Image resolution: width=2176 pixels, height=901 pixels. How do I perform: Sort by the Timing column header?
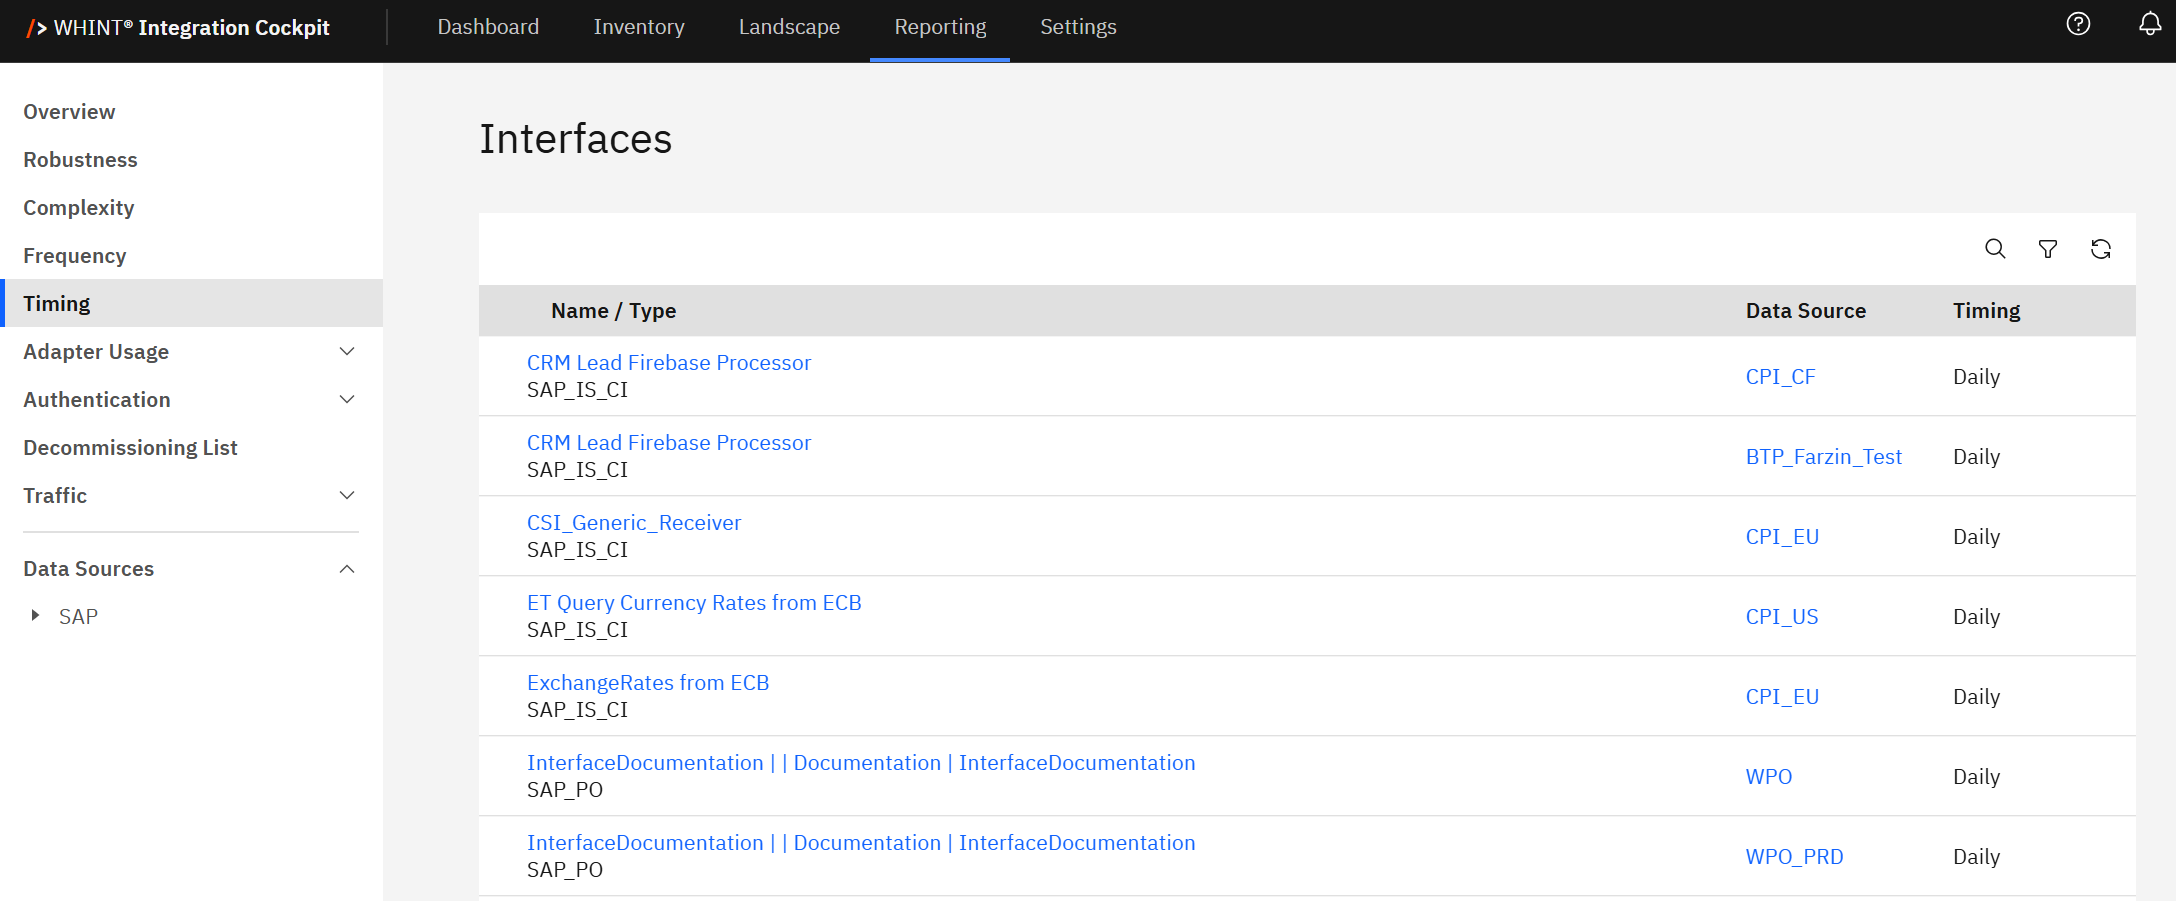pos(1986,311)
